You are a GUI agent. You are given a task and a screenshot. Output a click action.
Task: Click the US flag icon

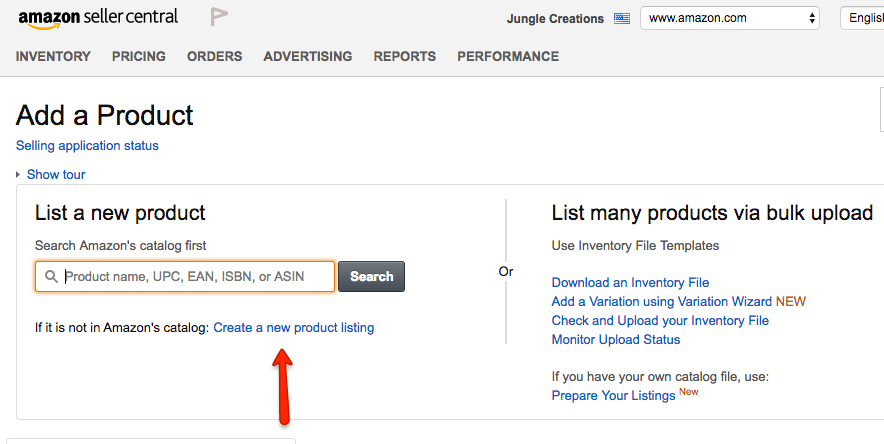[622, 19]
